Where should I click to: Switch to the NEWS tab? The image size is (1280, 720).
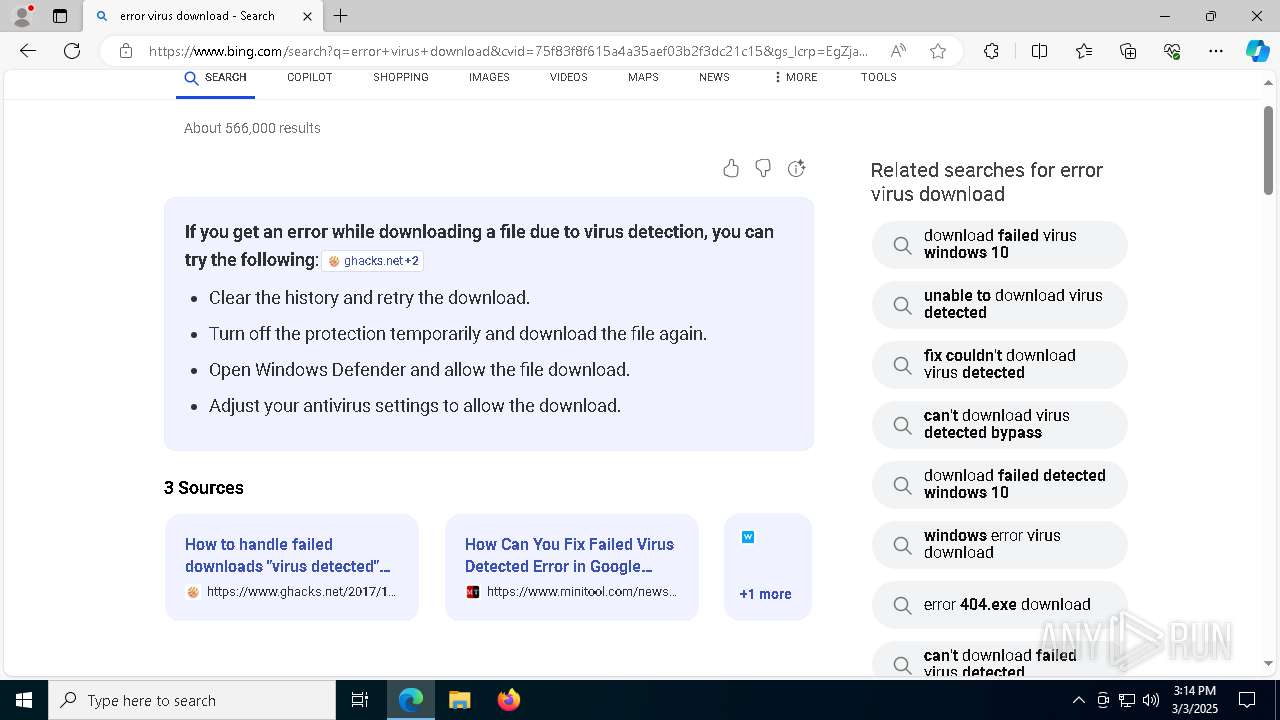(x=714, y=77)
